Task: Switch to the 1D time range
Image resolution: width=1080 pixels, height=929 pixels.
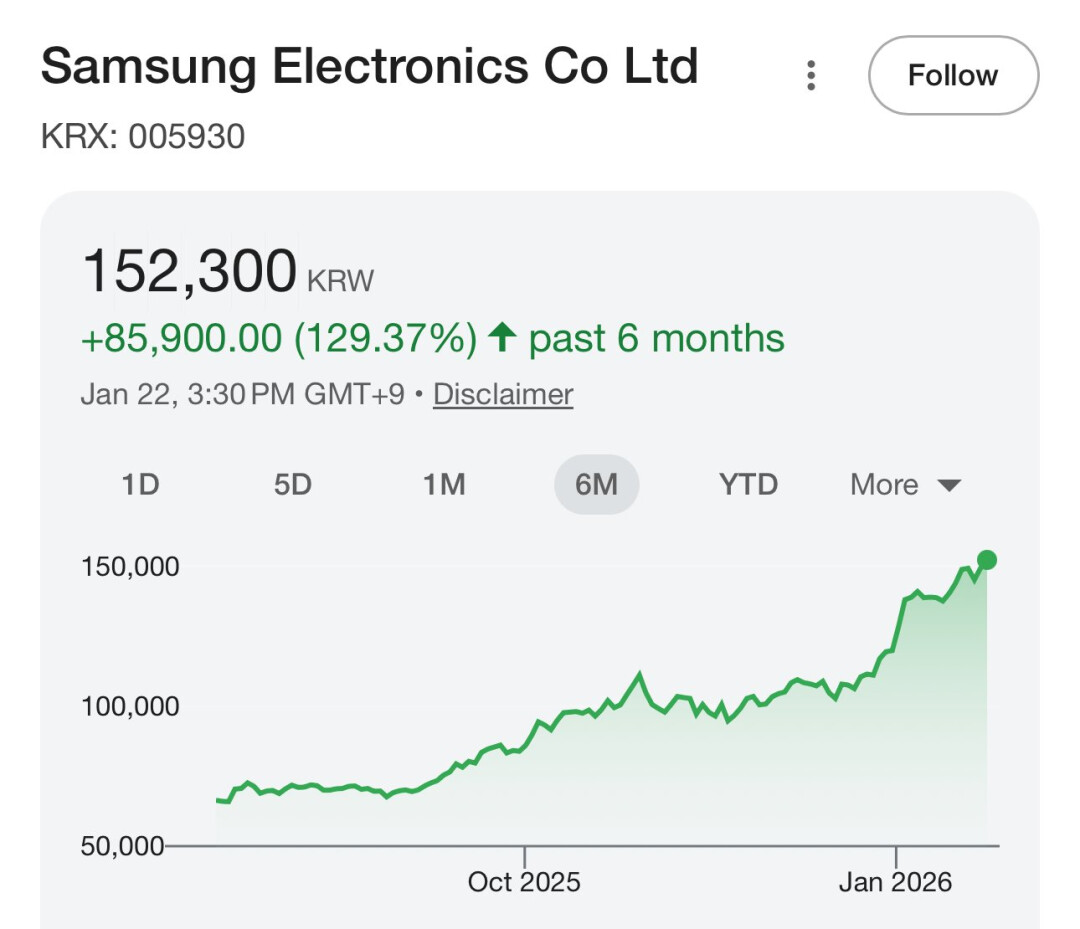Action: (141, 485)
